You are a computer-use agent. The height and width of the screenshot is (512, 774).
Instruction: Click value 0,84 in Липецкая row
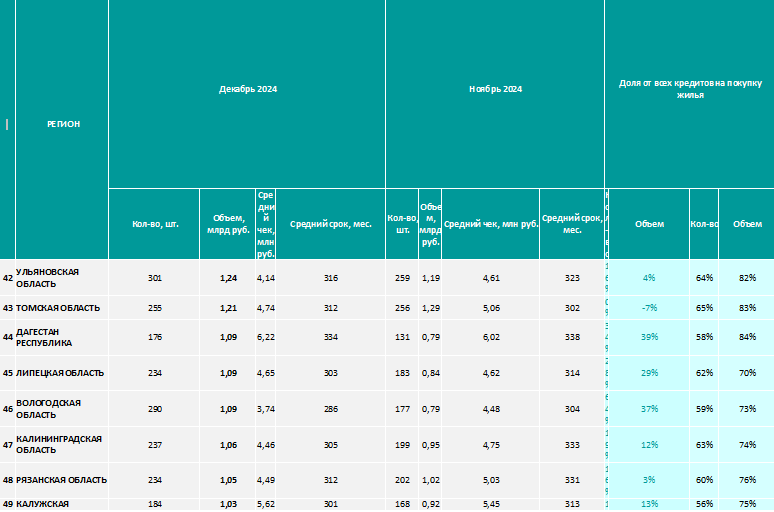[x=430, y=373]
